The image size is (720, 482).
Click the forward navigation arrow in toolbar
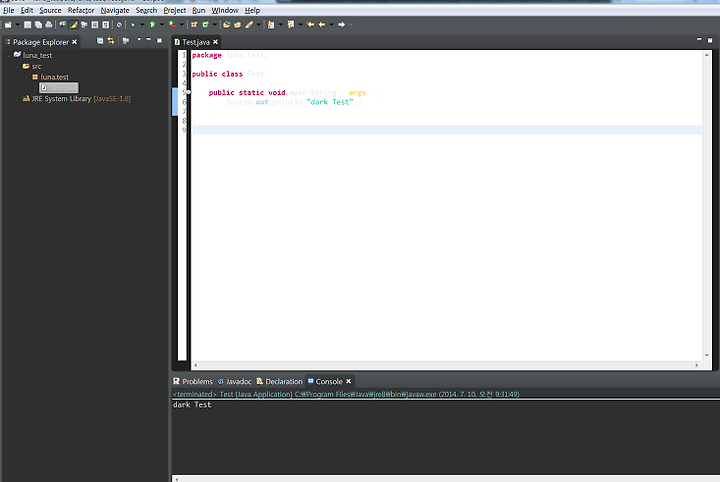click(341, 24)
